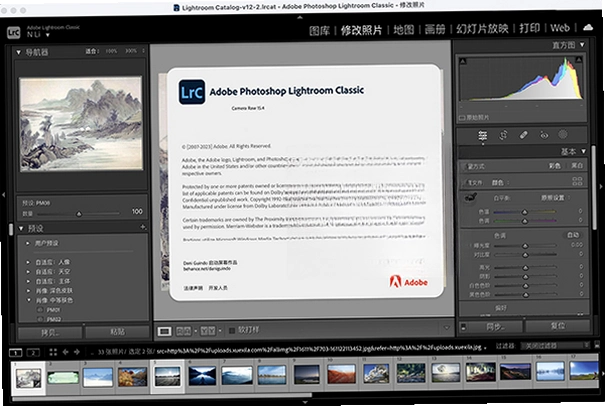Open the 画册 Book module

(435, 29)
